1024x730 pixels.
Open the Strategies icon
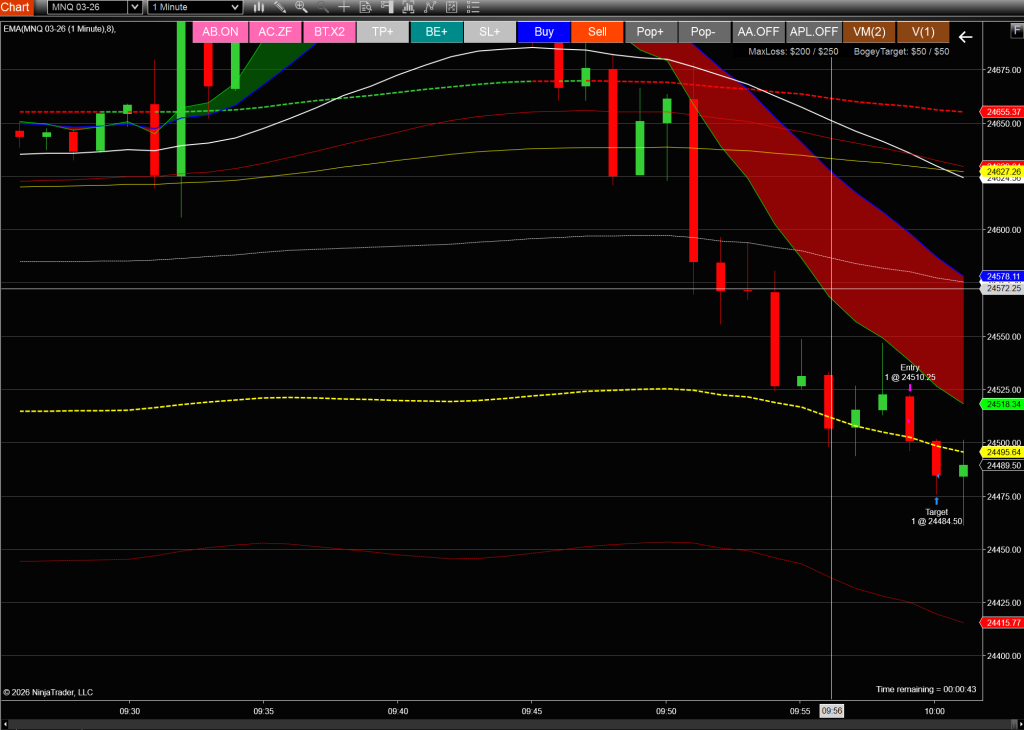(430, 7)
